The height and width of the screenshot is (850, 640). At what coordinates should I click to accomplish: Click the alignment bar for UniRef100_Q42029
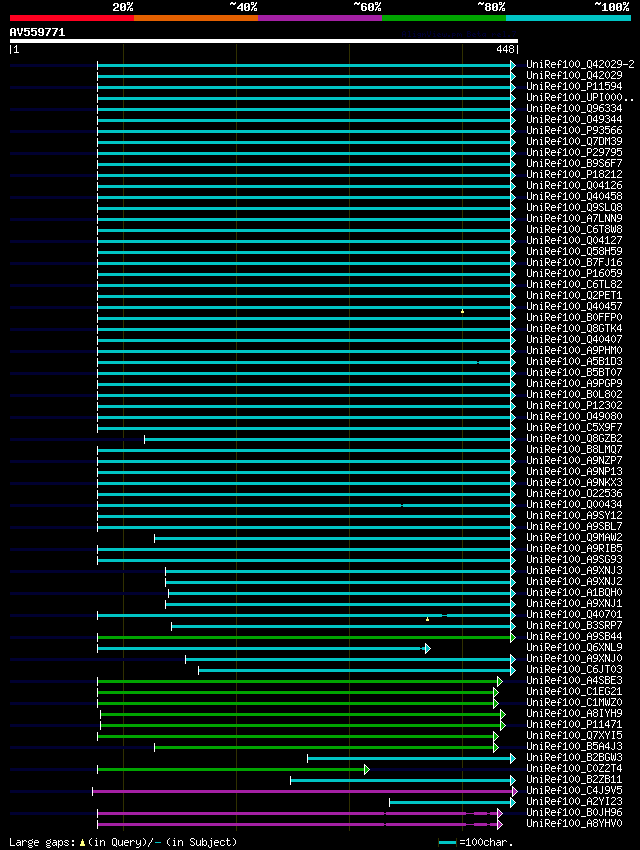(x=306, y=76)
